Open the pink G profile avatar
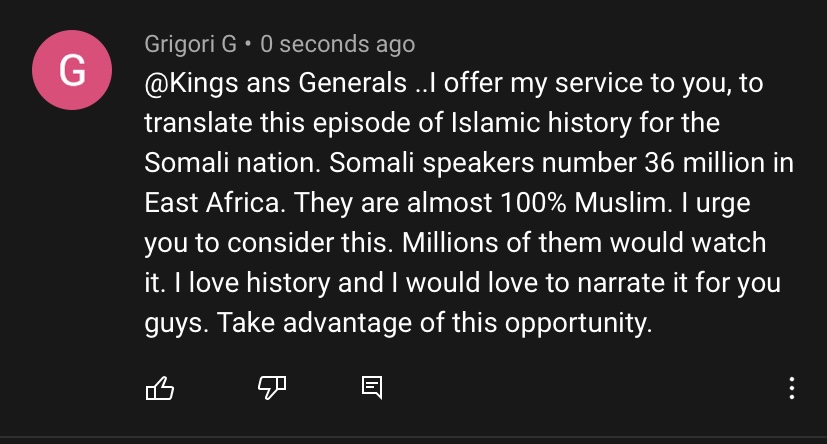This screenshot has width=827, height=444. coord(72,70)
